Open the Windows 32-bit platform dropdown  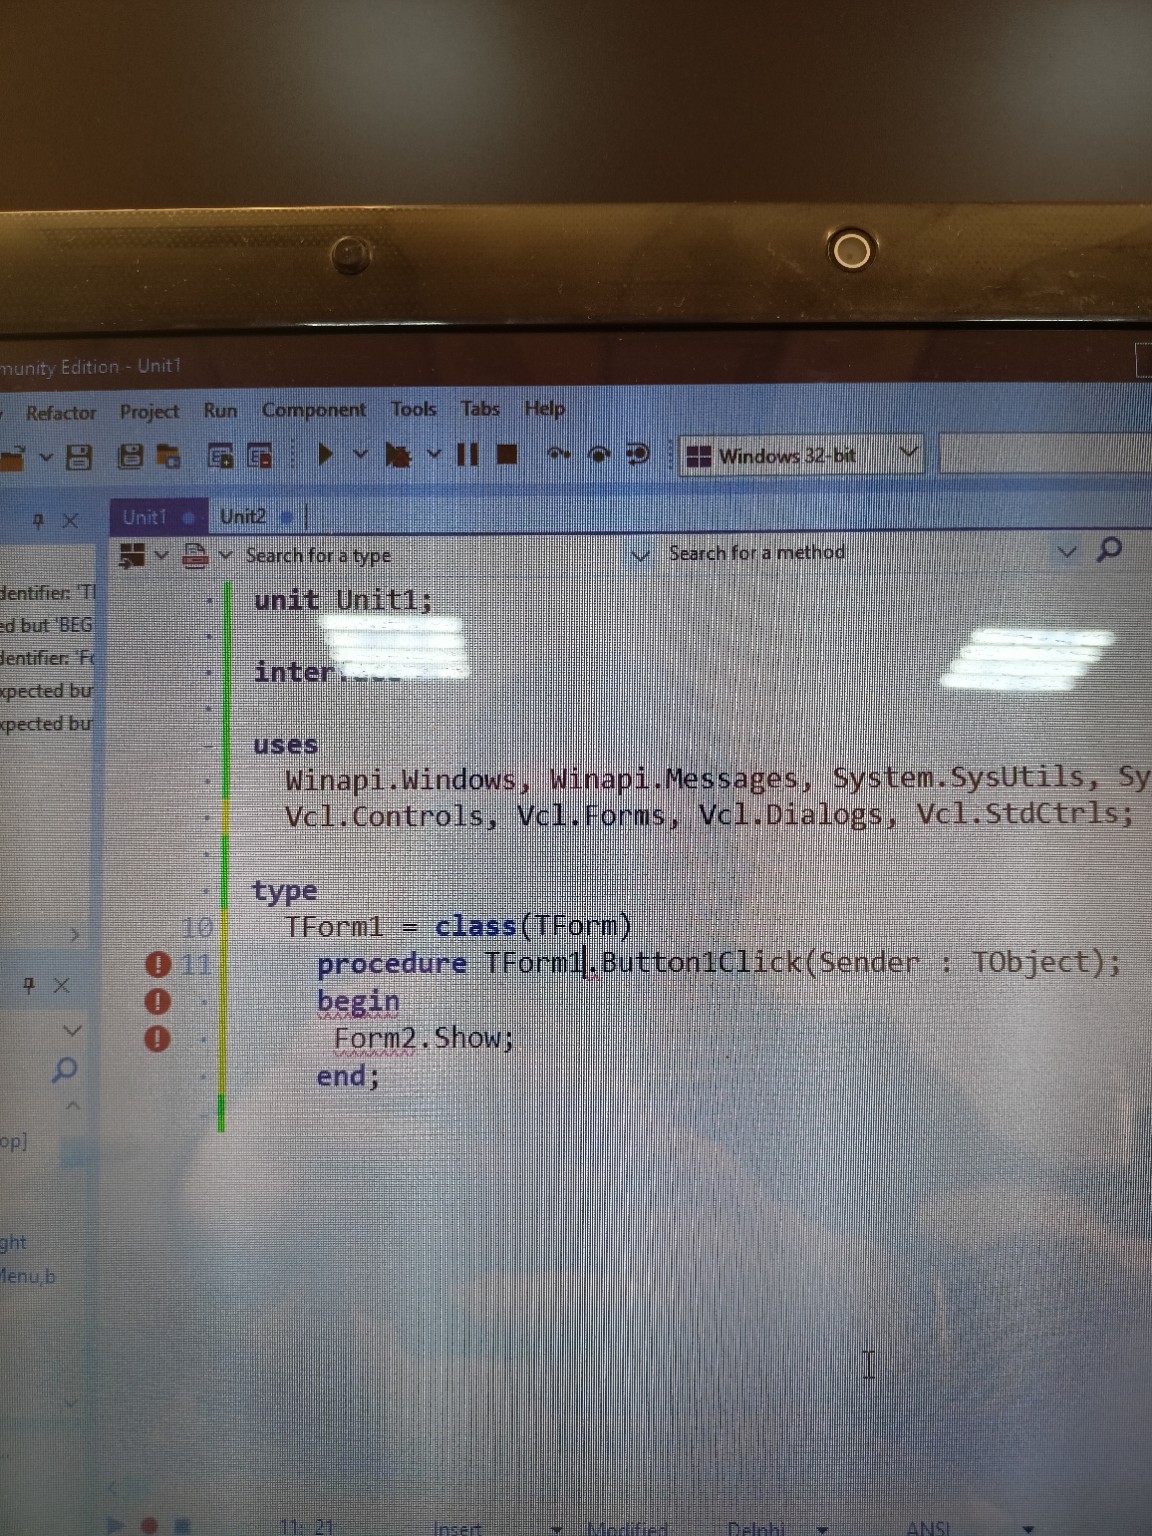pos(908,454)
